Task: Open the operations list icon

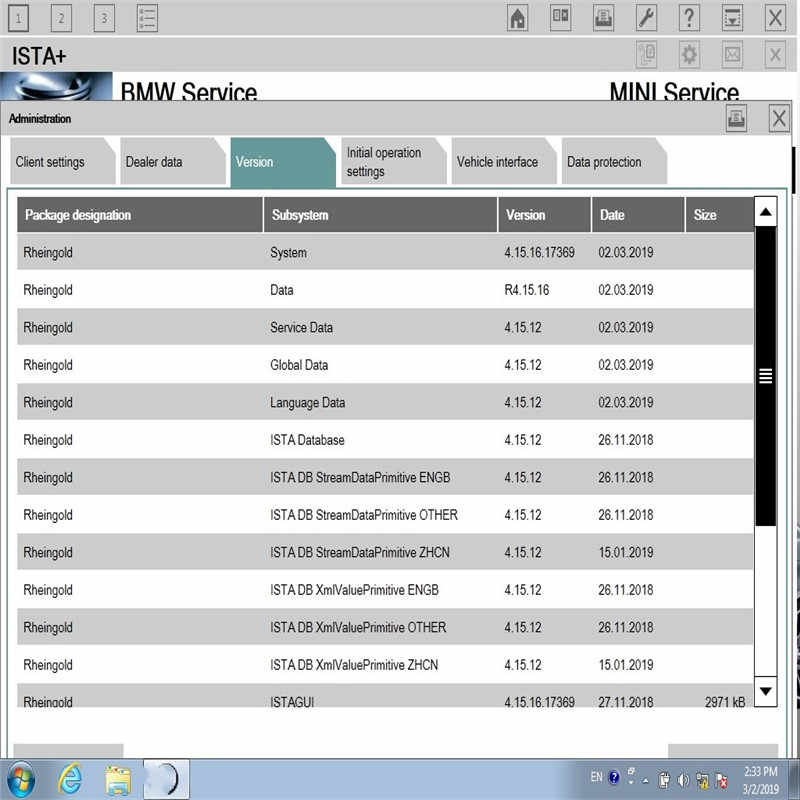Action: point(147,18)
